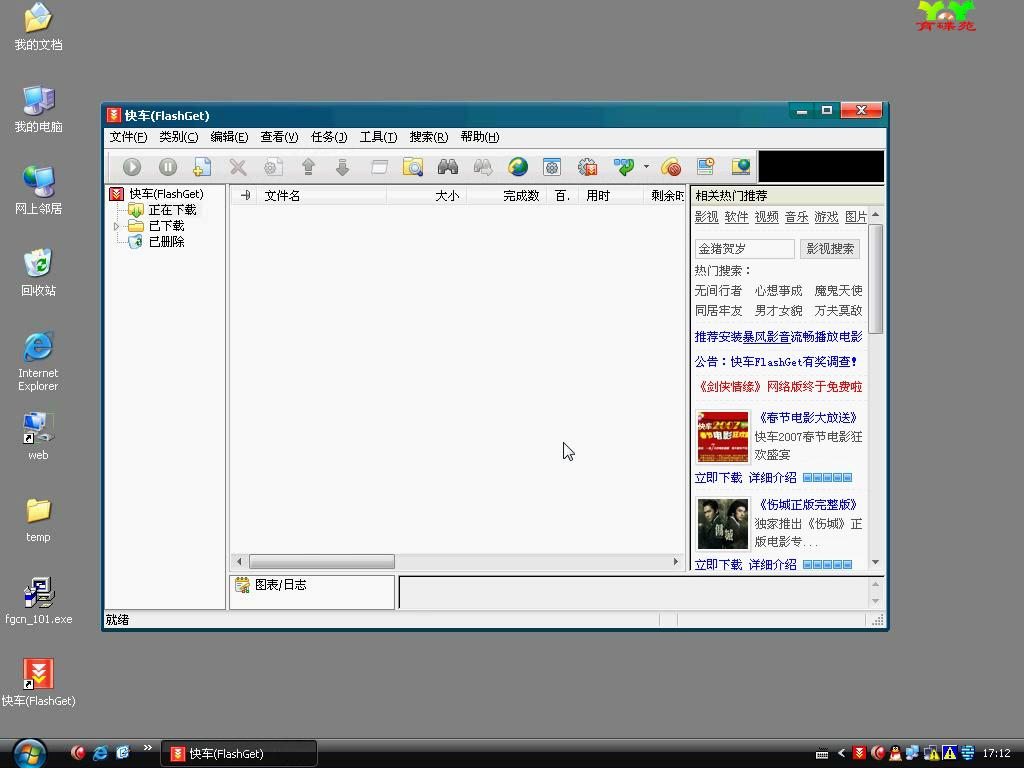1024x768 pixels.
Task: Open the 工具(T) menu
Action: coord(378,136)
